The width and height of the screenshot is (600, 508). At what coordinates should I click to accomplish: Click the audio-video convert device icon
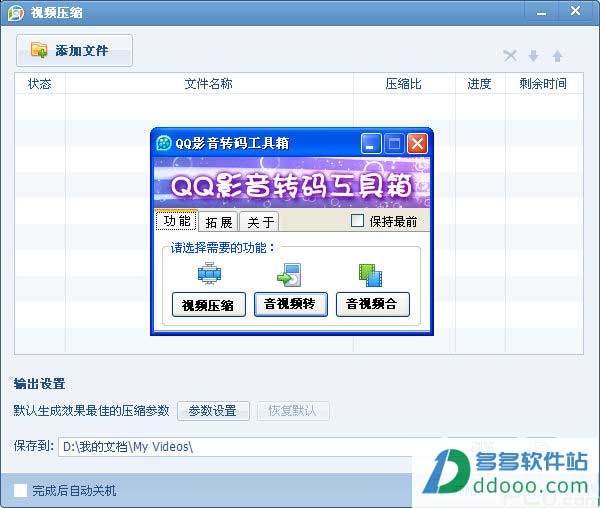tap(289, 275)
